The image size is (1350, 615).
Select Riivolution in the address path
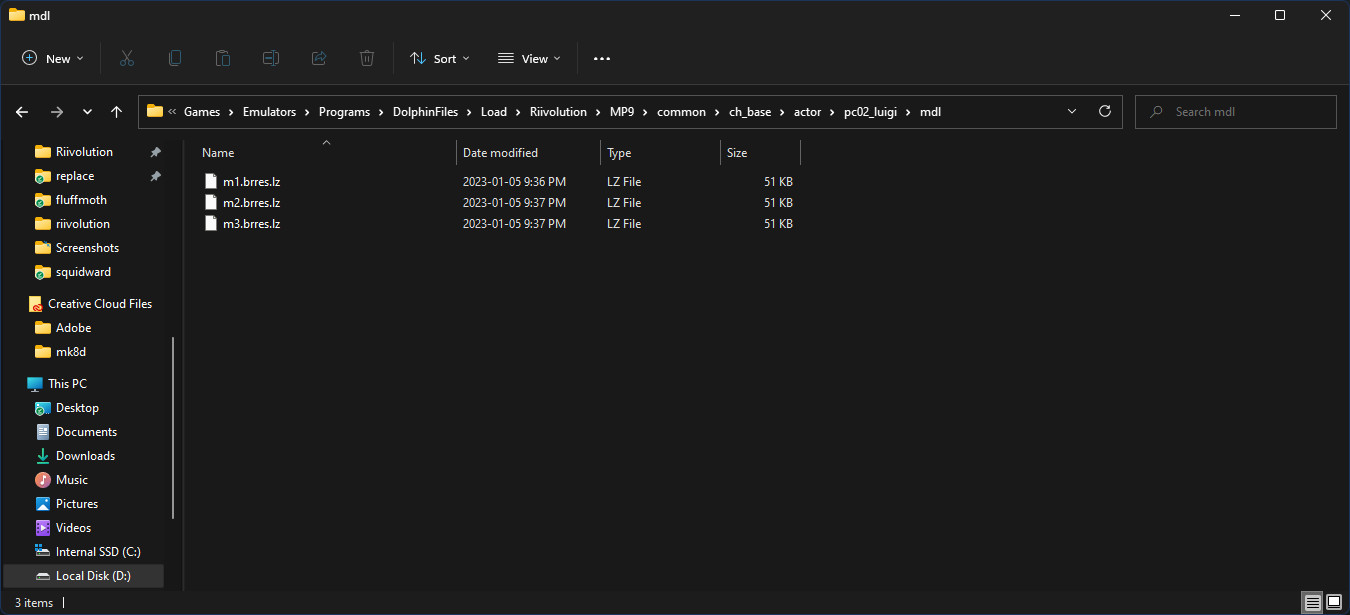[558, 112]
